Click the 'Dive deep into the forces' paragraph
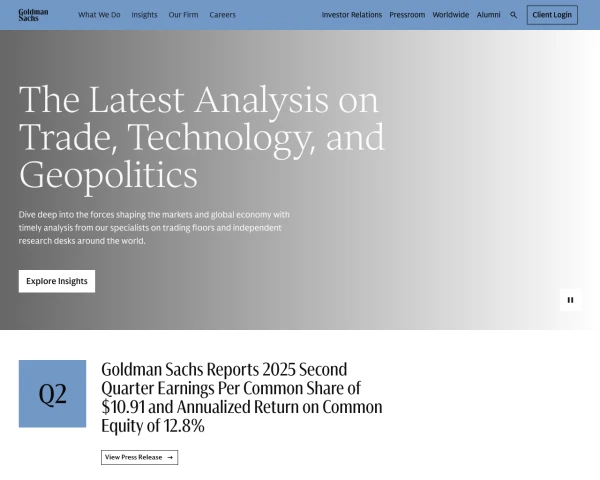Image resolution: width=600 pixels, height=480 pixels. (154, 227)
